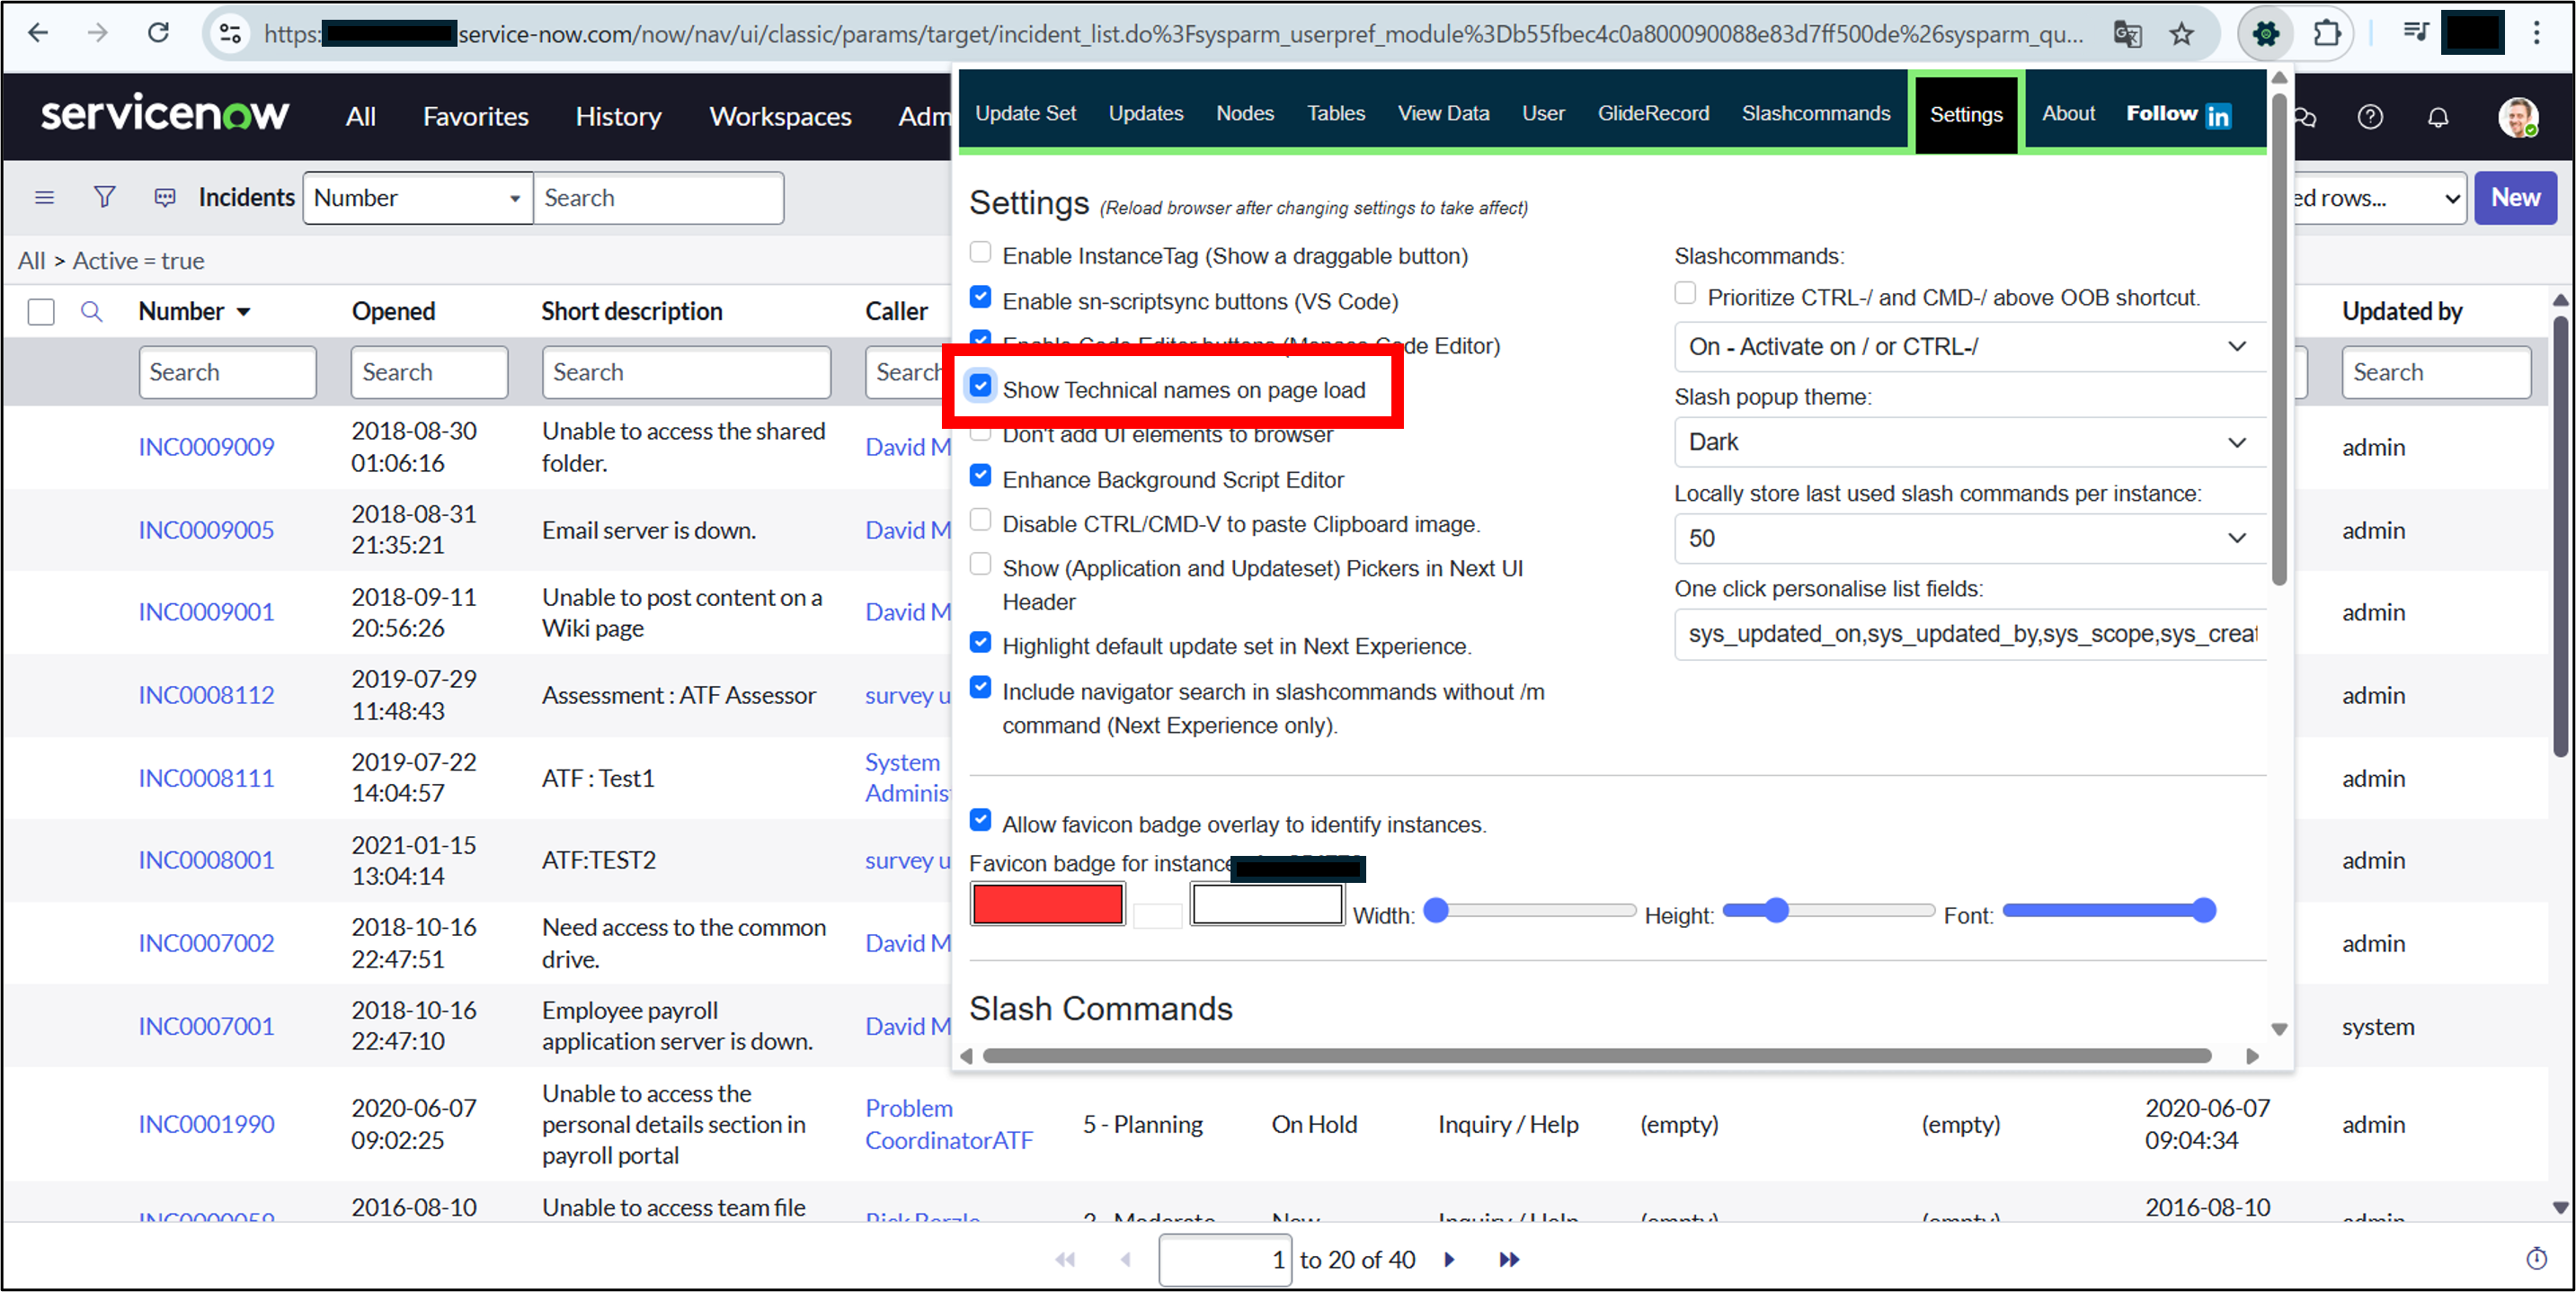Click the LinkedIn Follow icon
Viewport: 2576px width, 1292px height.
[x=2218, y=116]
